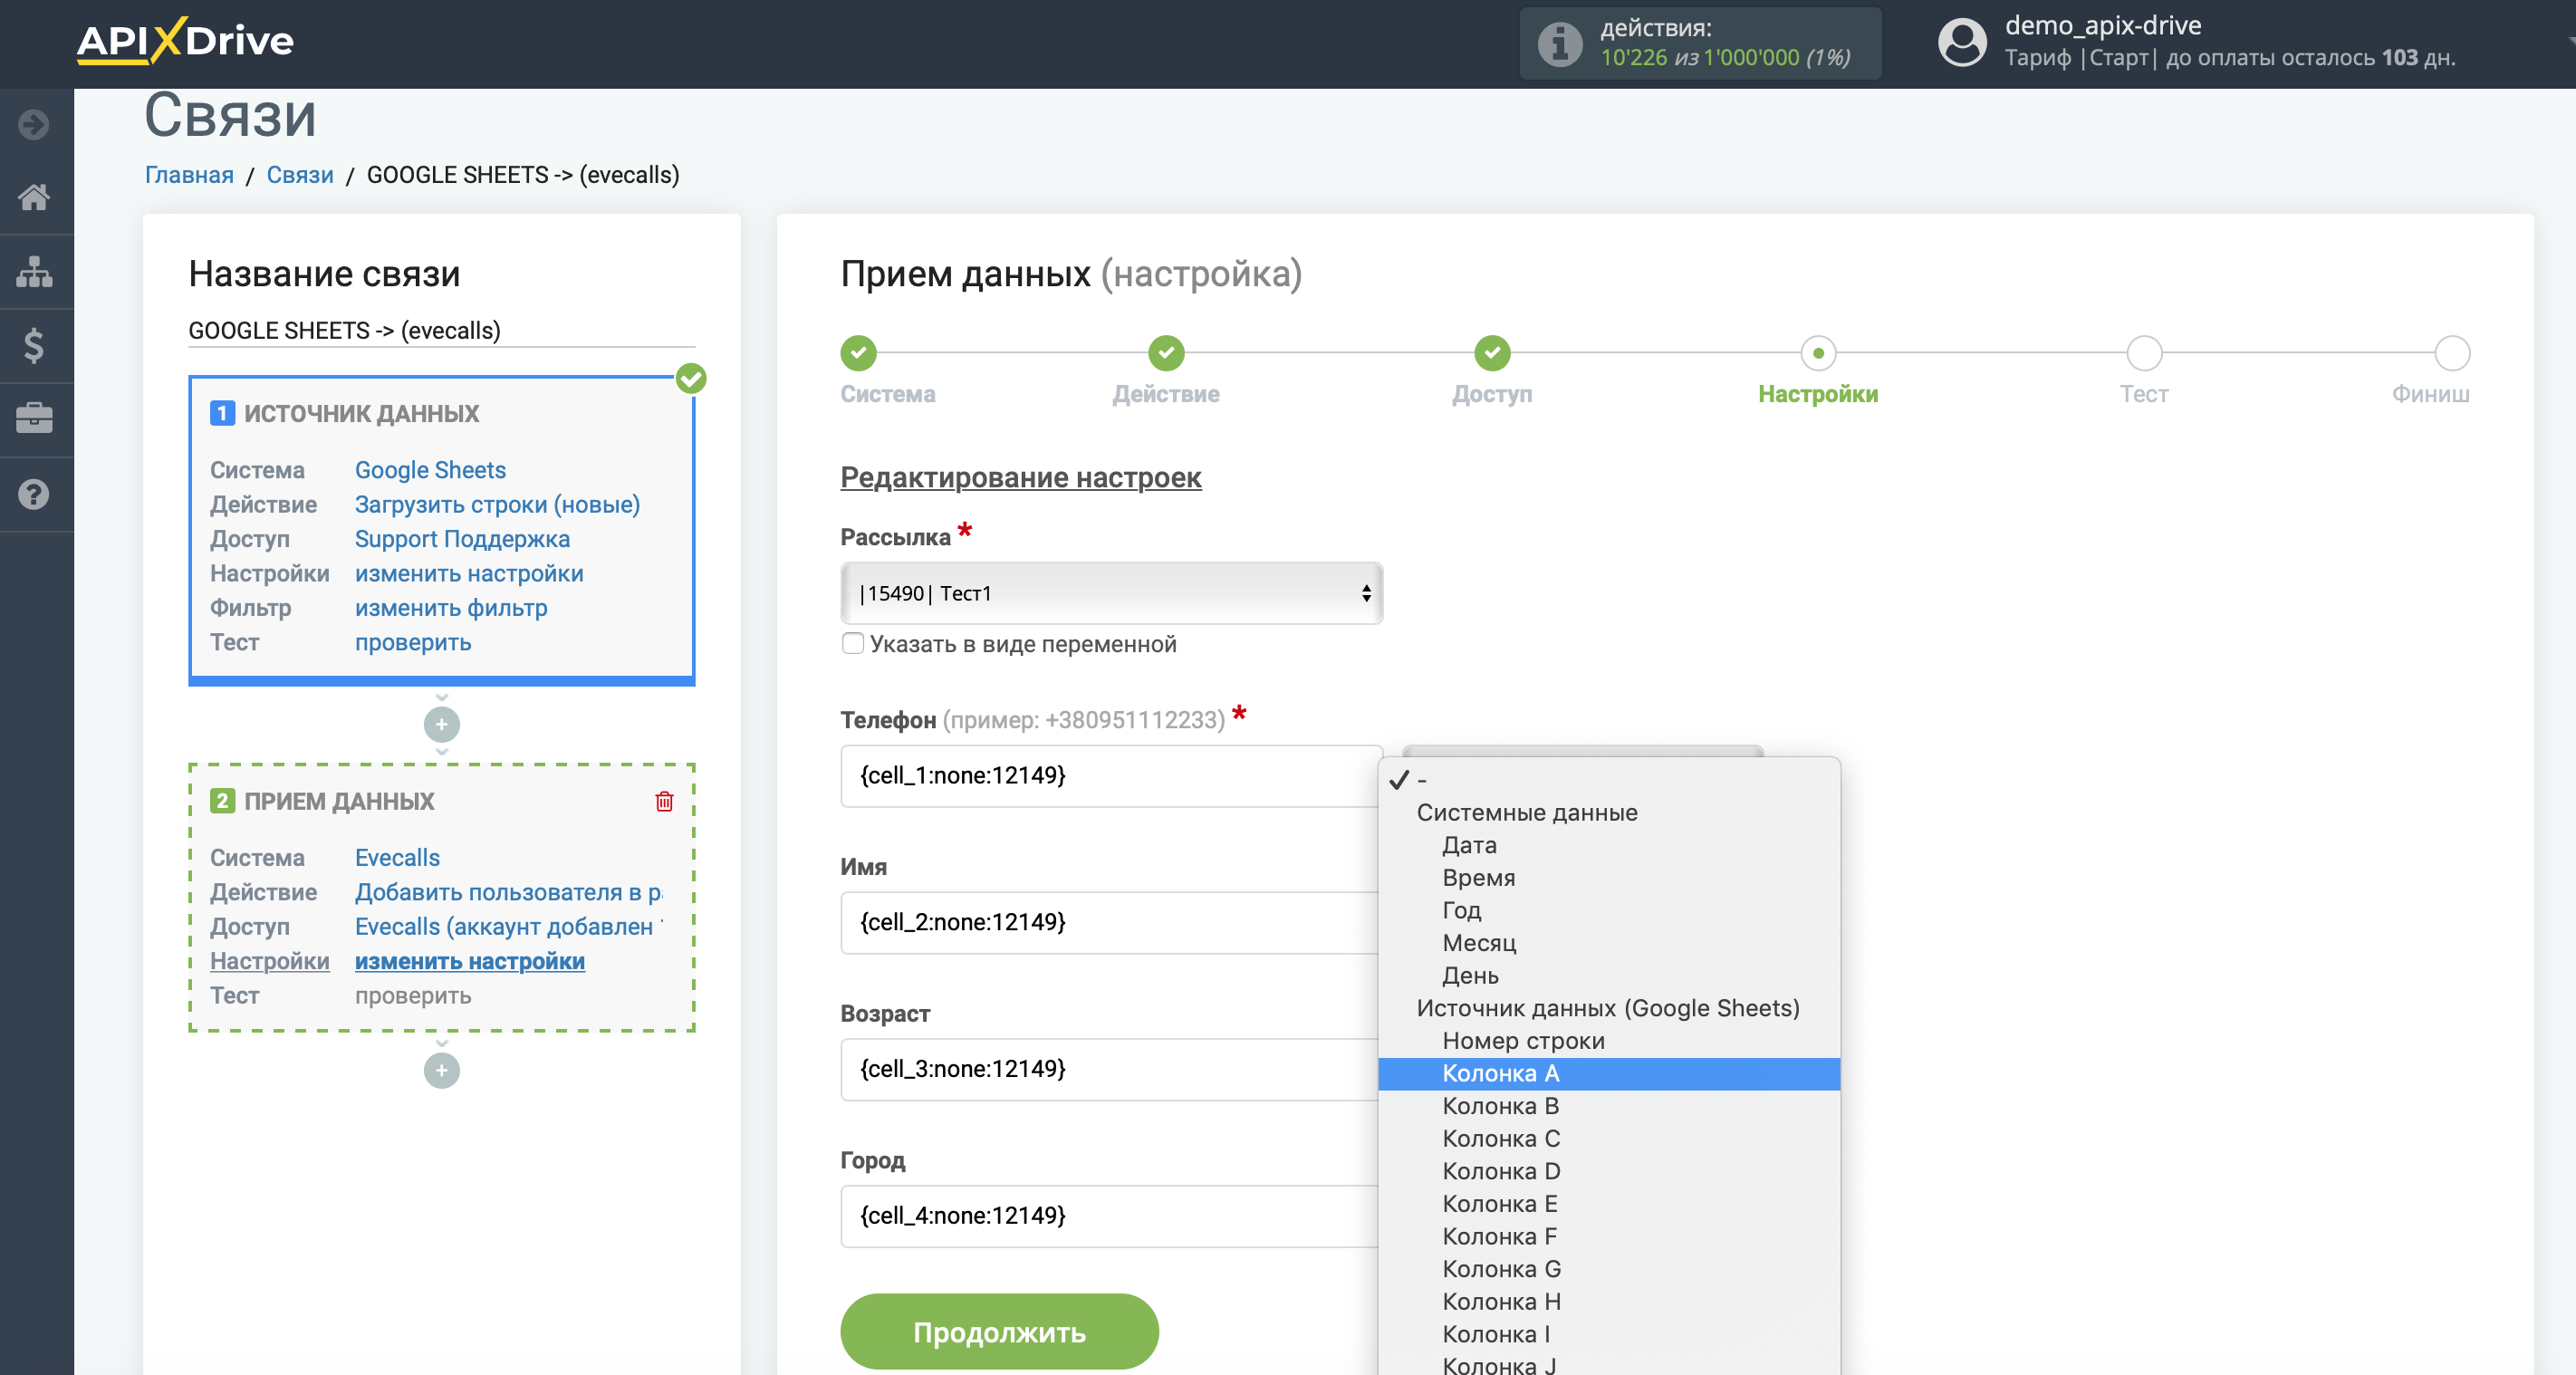The width and height of the screenshot is (2576, 1375).
Task: Choose Колонка H in the dropdown
Action: tap(1608, 1302)
